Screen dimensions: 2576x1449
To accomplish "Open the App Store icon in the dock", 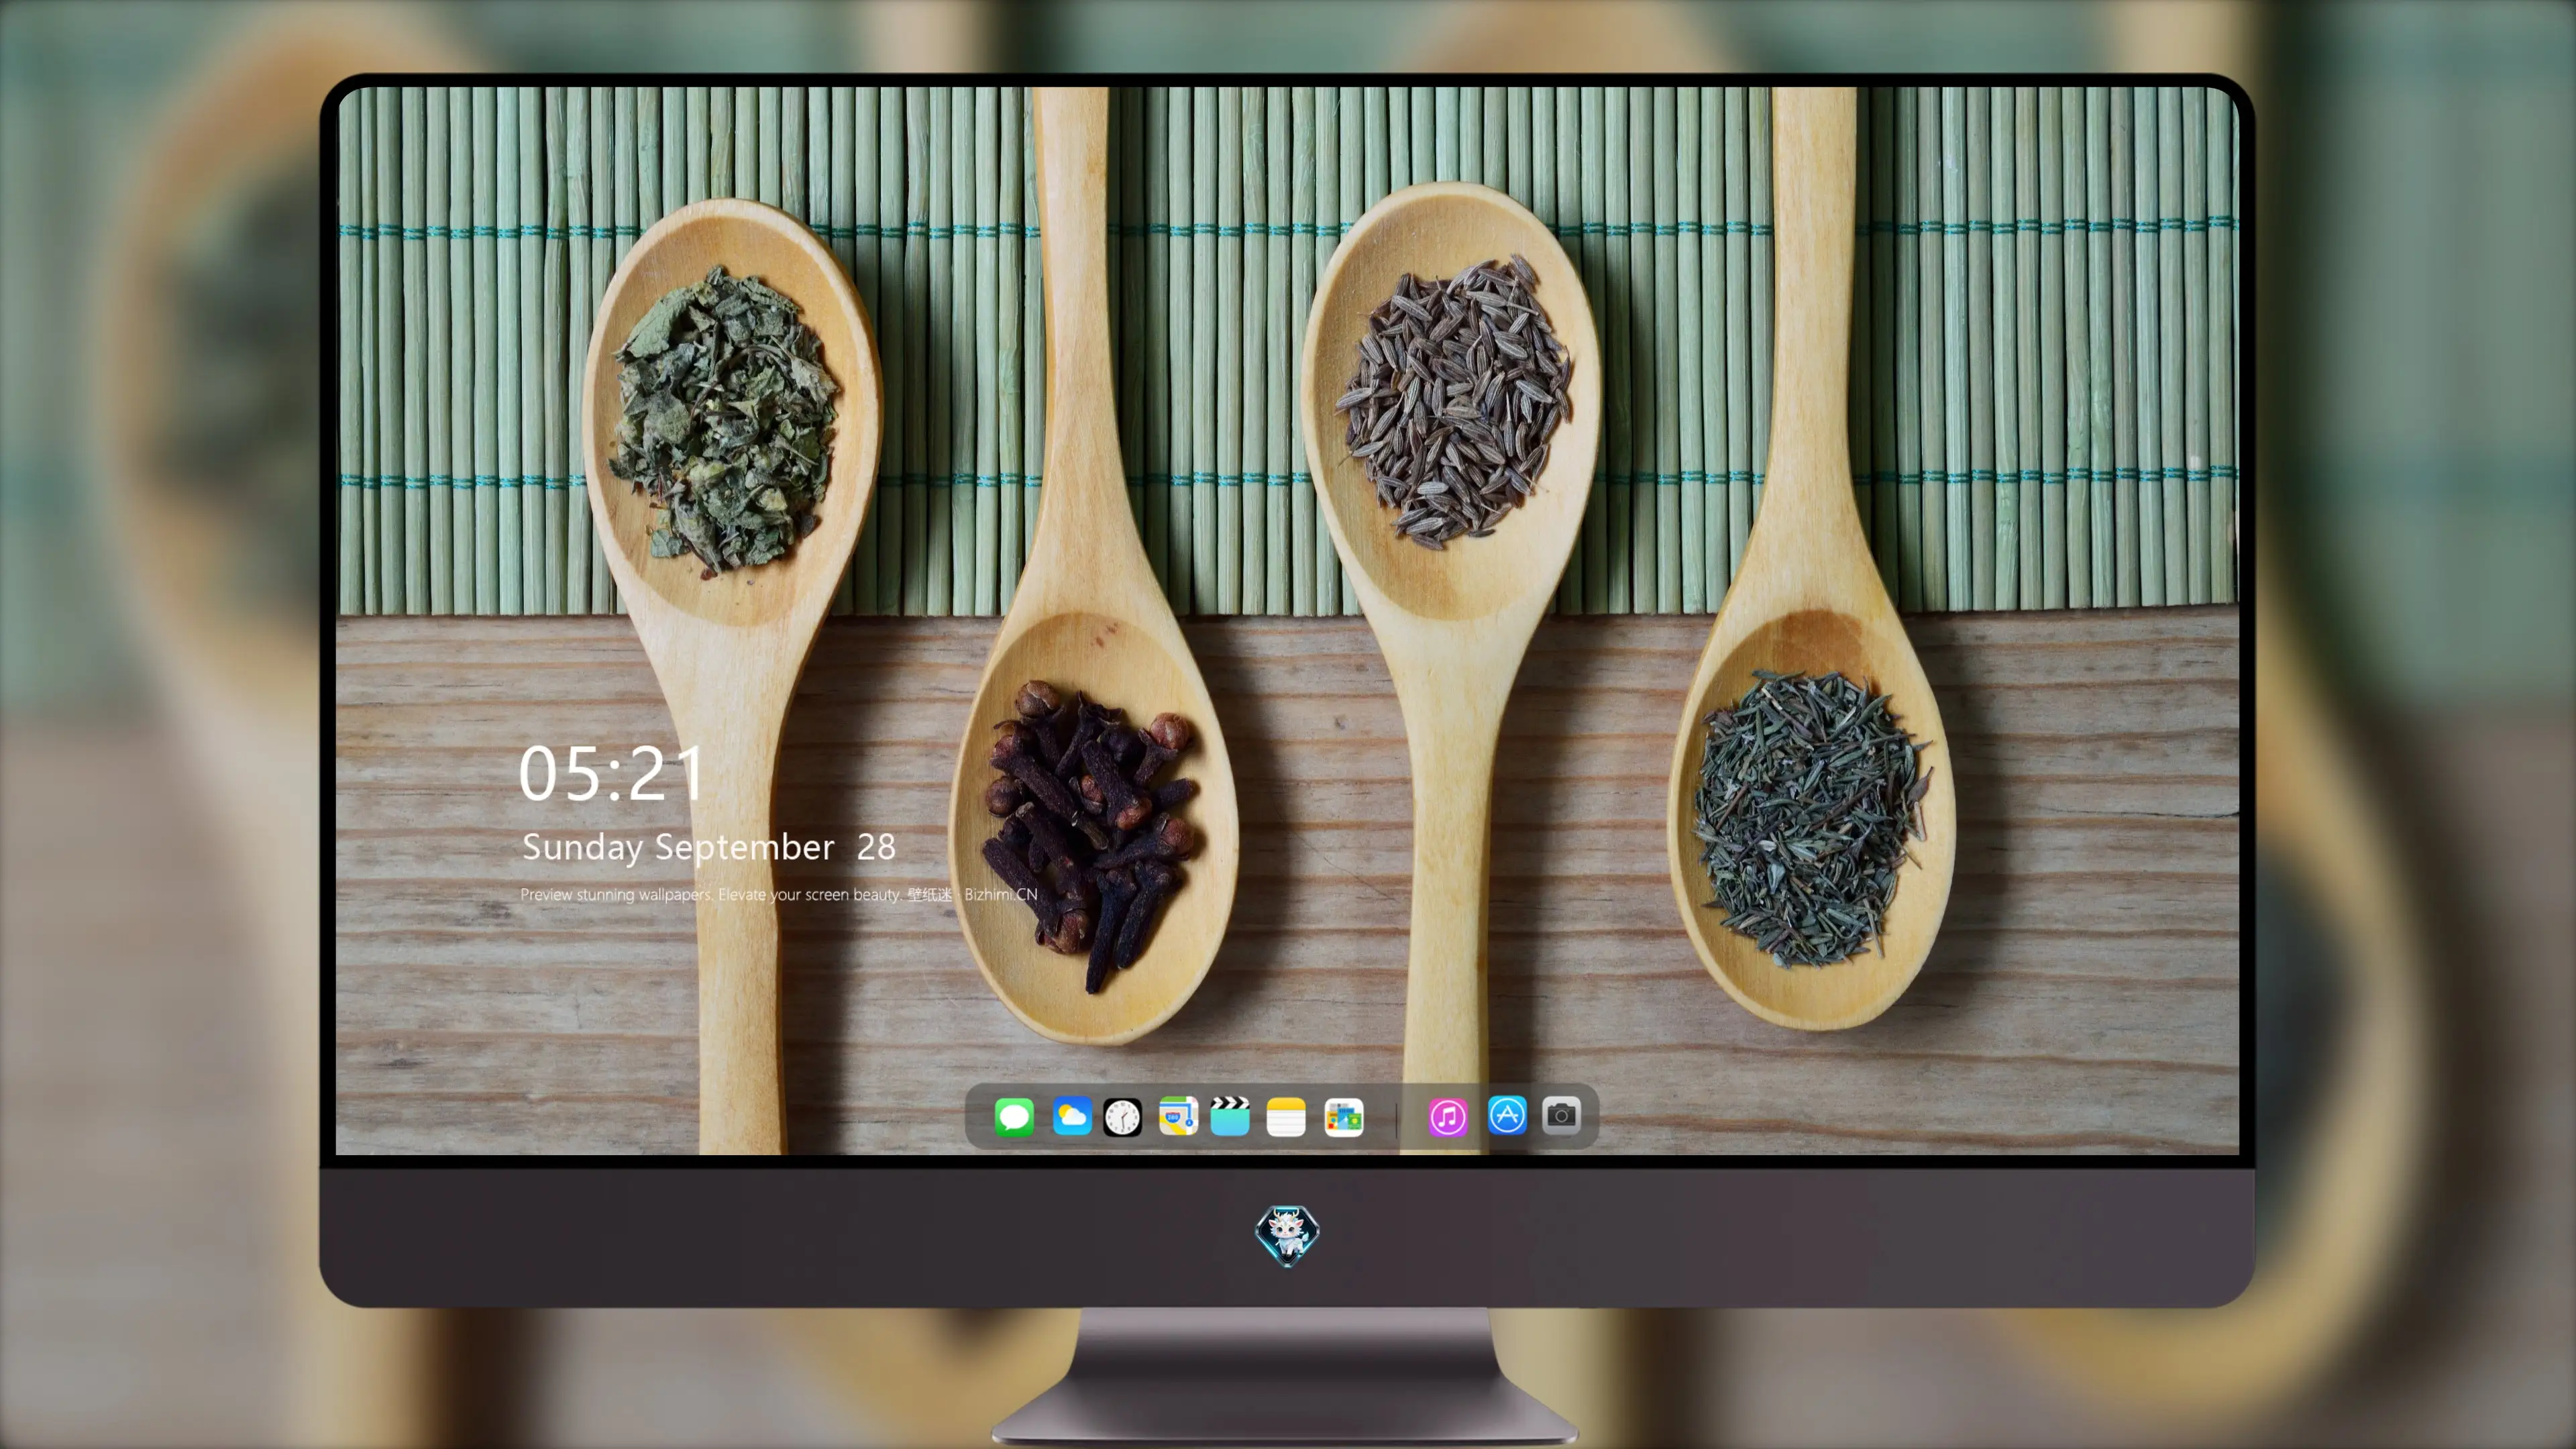I will 1507,1116.
